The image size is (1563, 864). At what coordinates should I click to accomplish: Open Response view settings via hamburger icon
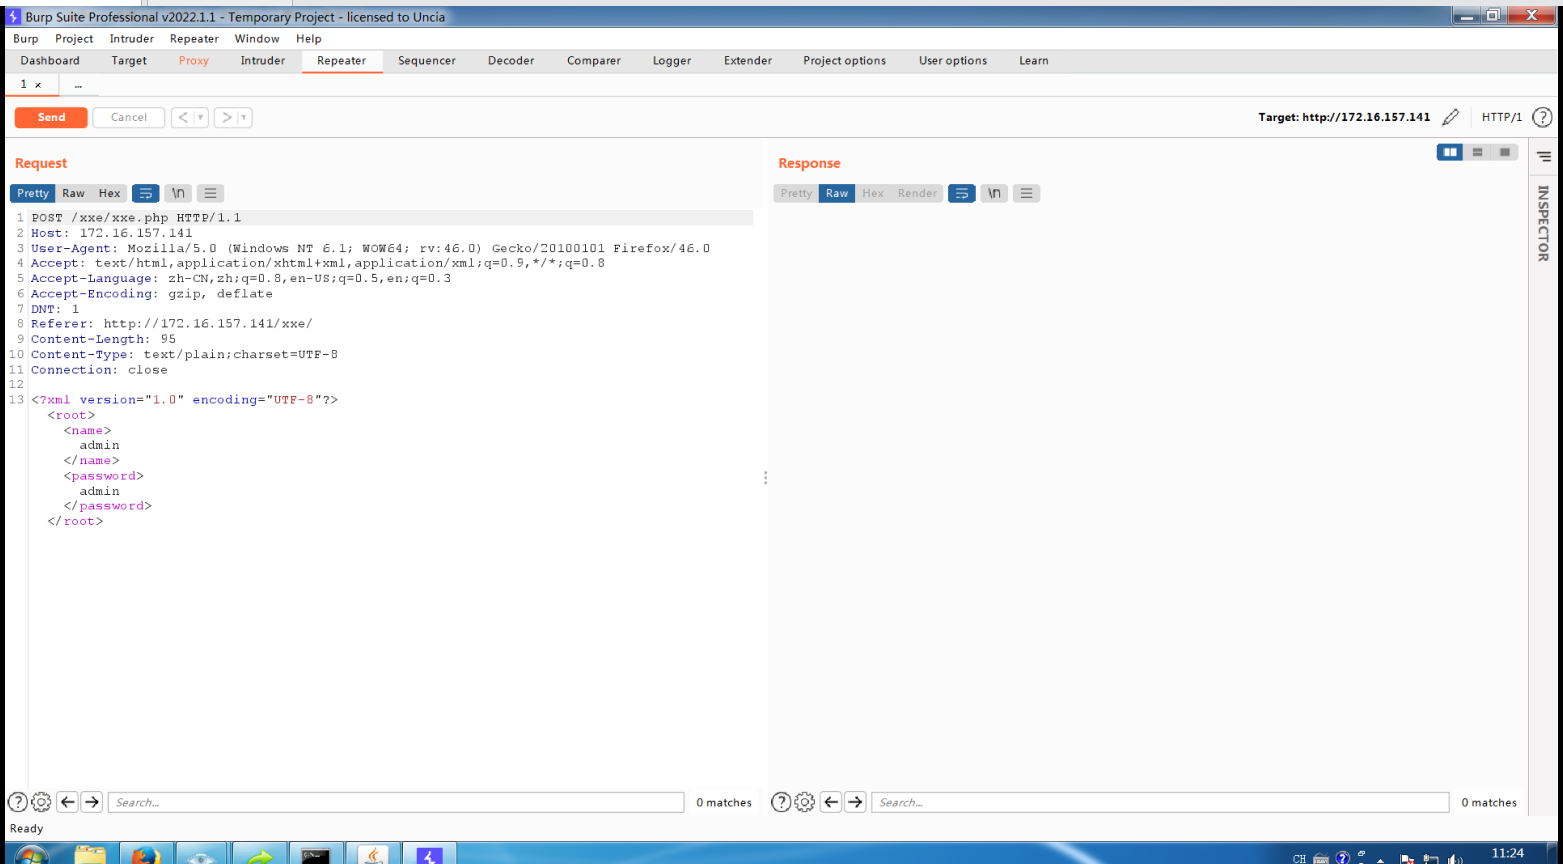(x=1026, y=193)
